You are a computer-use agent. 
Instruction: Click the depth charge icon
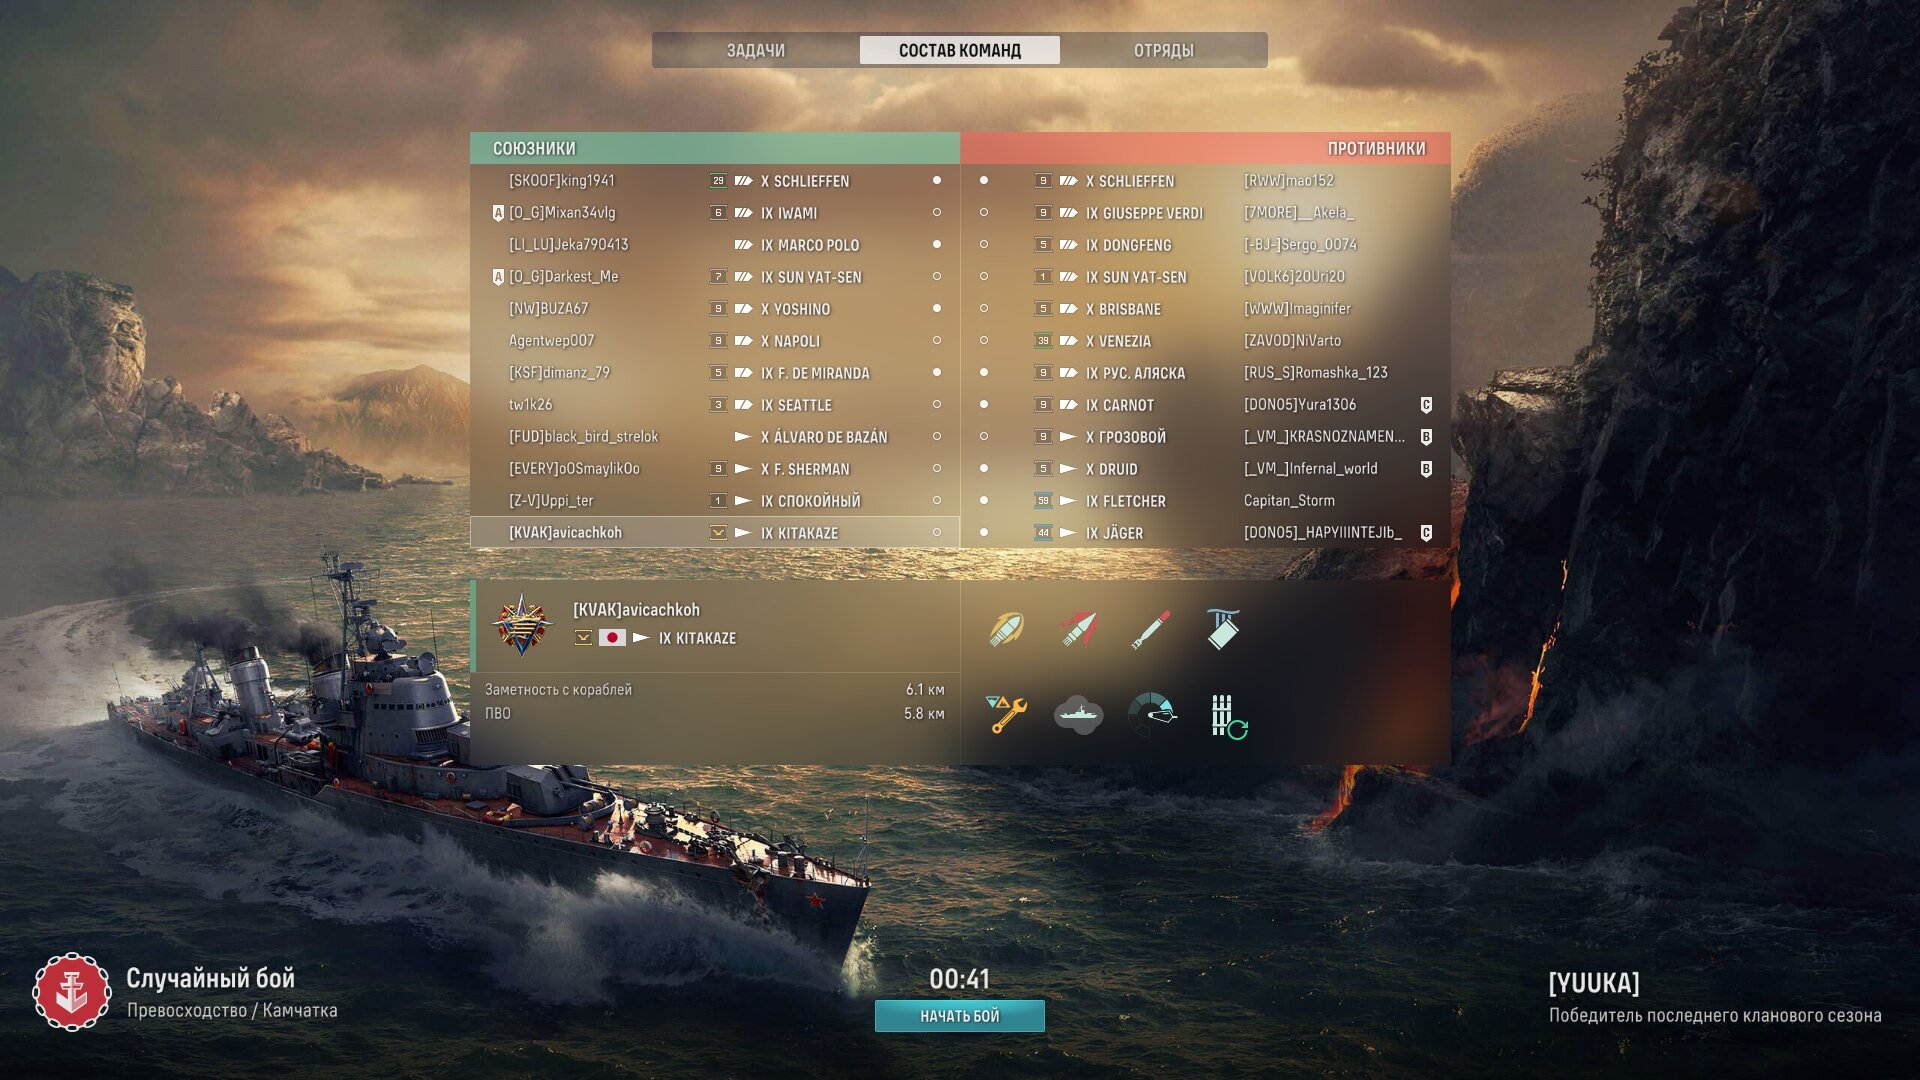(x=1222, y=629)
